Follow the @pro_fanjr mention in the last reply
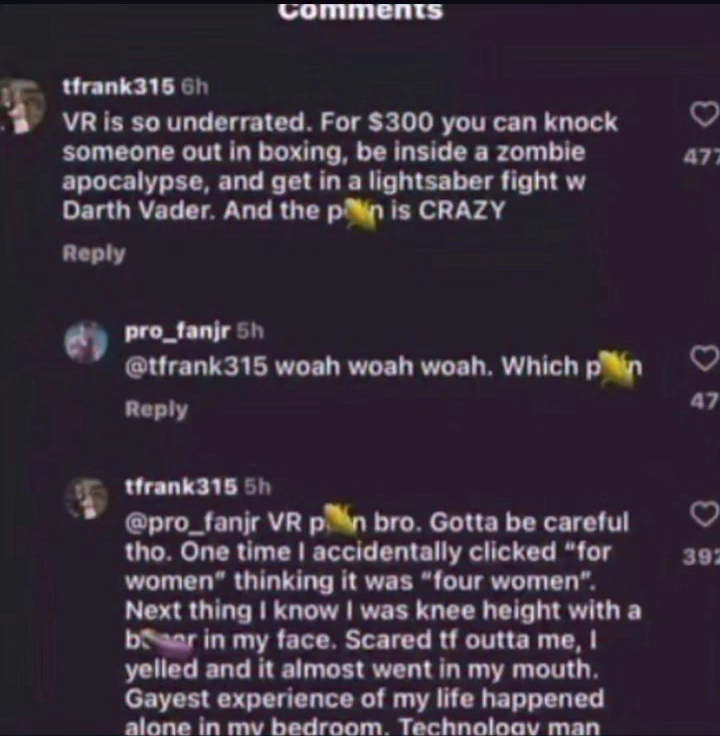This screenshot has width=720, height=736. click(x=192, y=523)
